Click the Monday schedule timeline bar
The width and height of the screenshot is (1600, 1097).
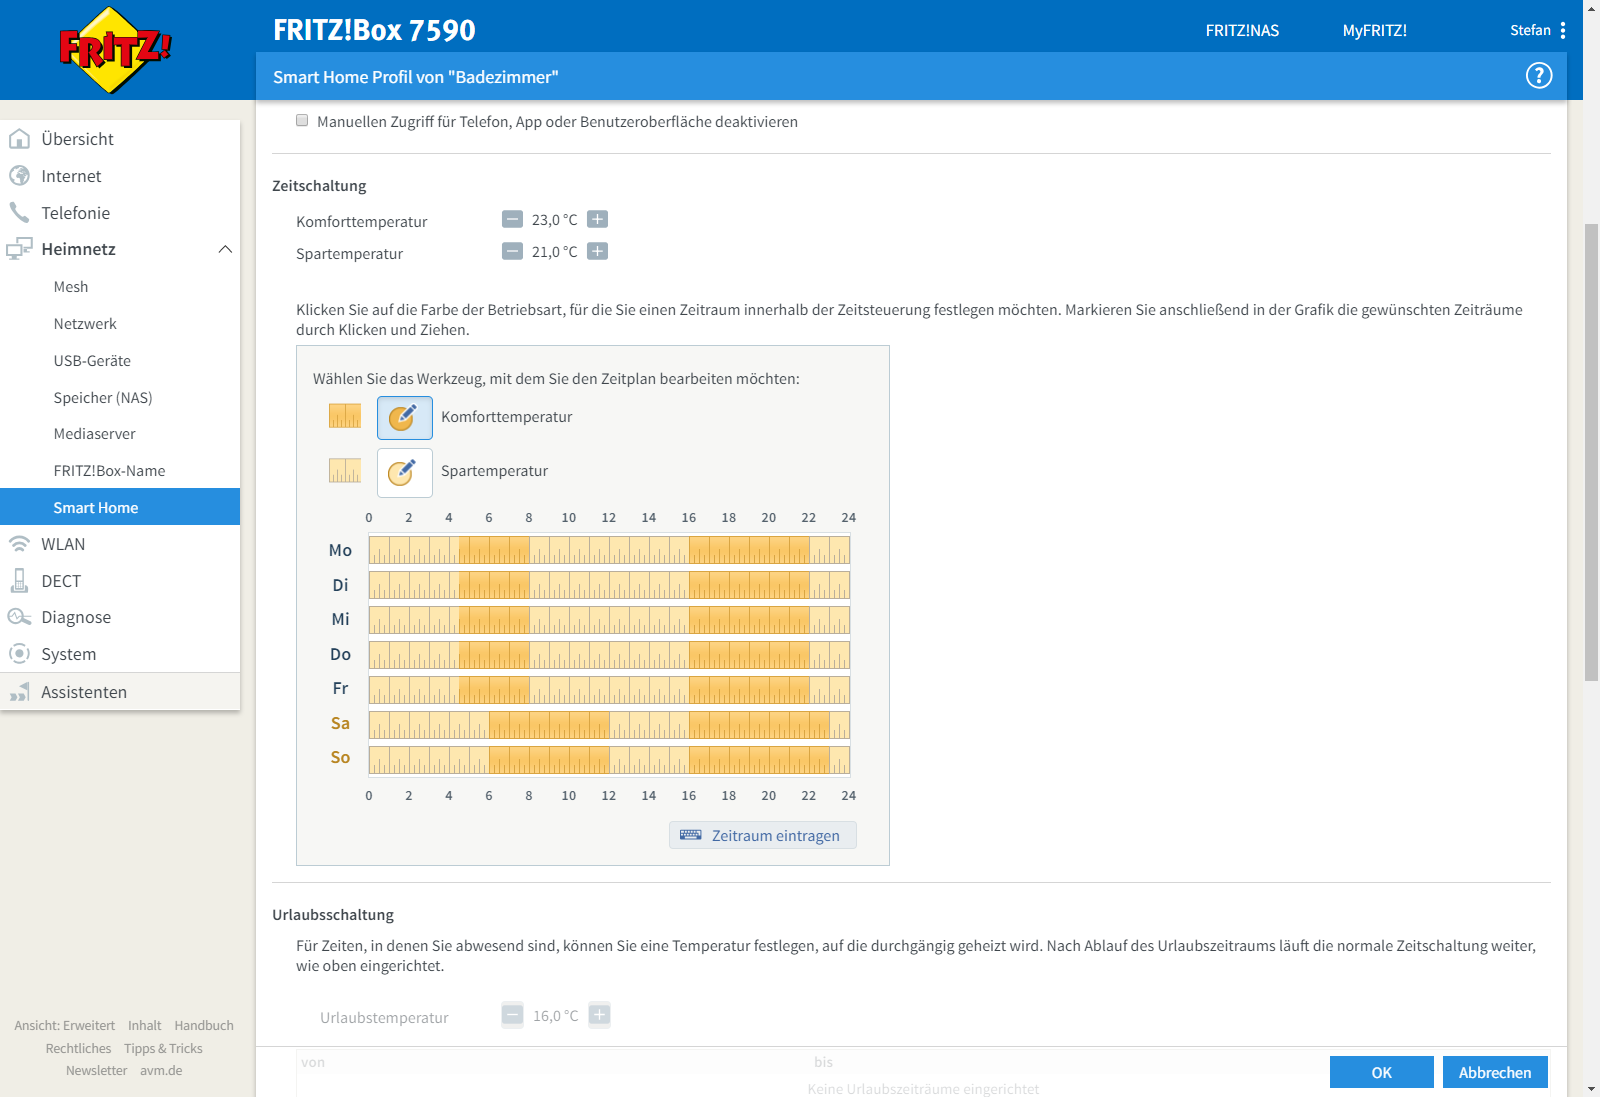609,550
